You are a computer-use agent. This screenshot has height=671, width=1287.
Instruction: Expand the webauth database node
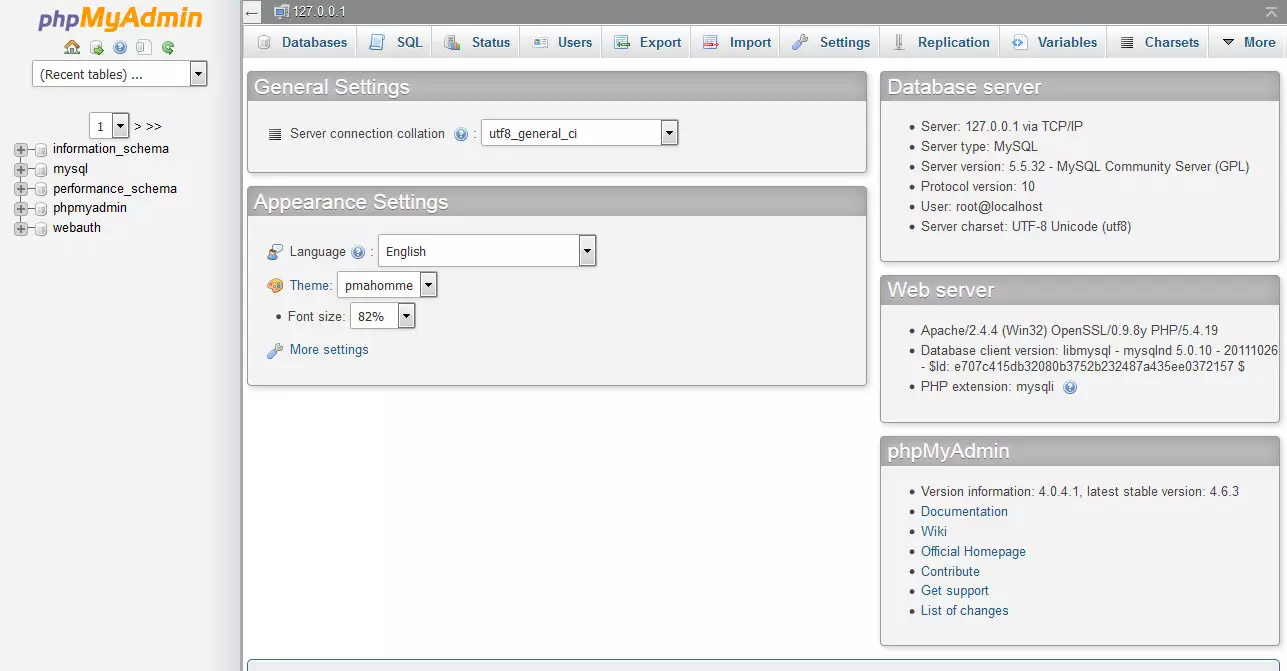[x=20, y=229]
